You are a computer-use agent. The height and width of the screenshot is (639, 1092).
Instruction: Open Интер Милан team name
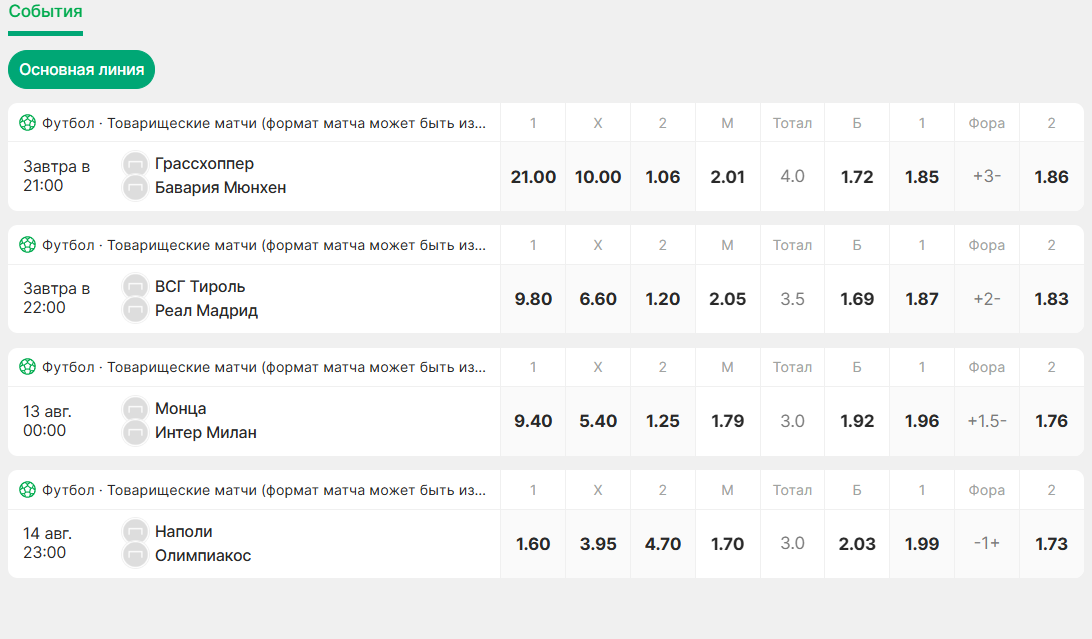point(205,432)
